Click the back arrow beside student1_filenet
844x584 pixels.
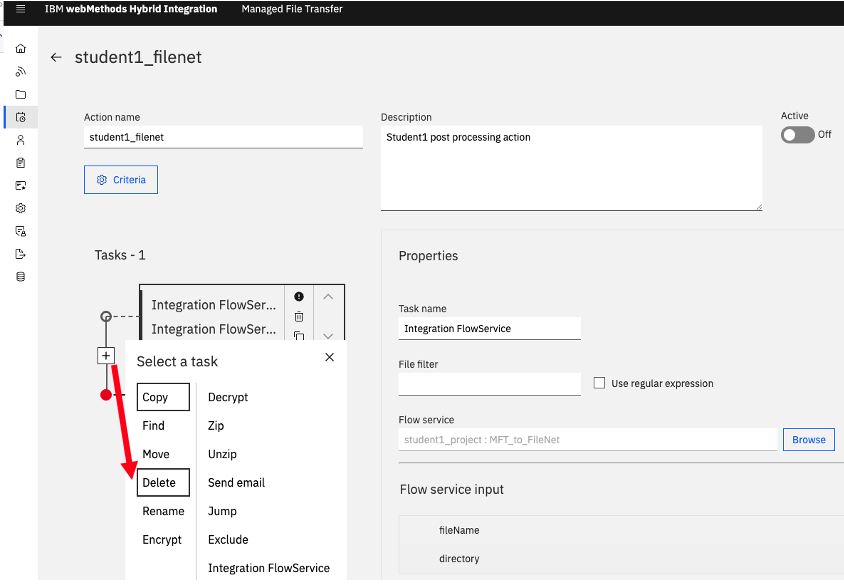tap(56, 57)
